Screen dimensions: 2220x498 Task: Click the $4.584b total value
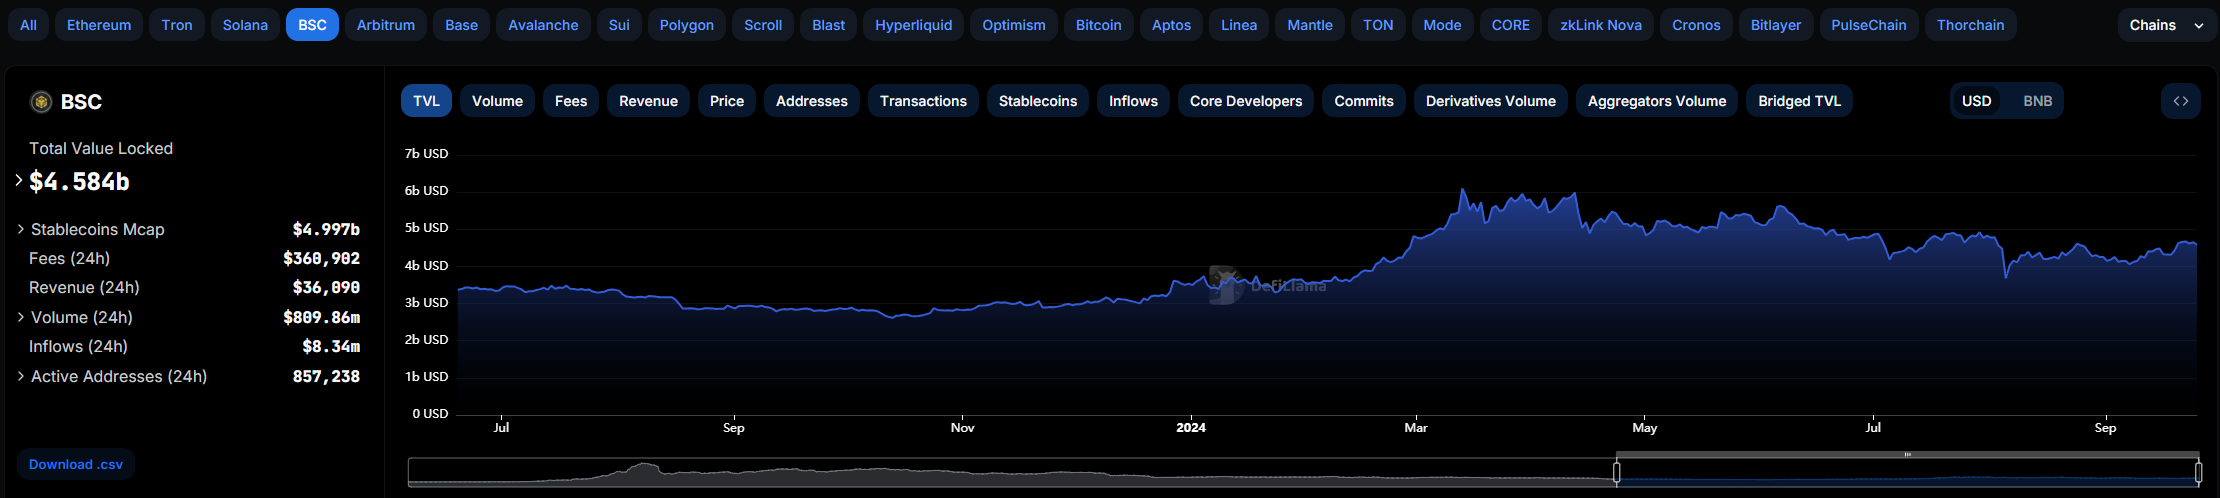pyautogui.click(x=80, y=181)
